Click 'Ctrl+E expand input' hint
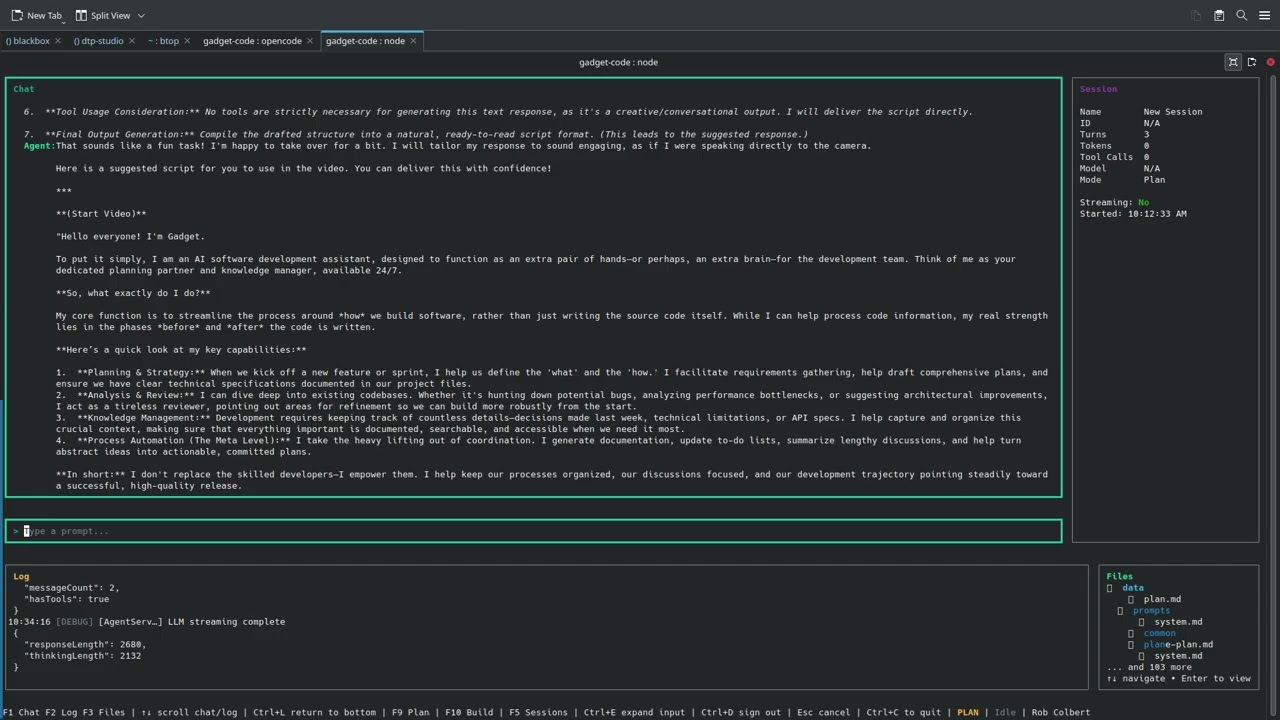The width and height of the screenshot is (1280, 720). click(x=635, y=712)
